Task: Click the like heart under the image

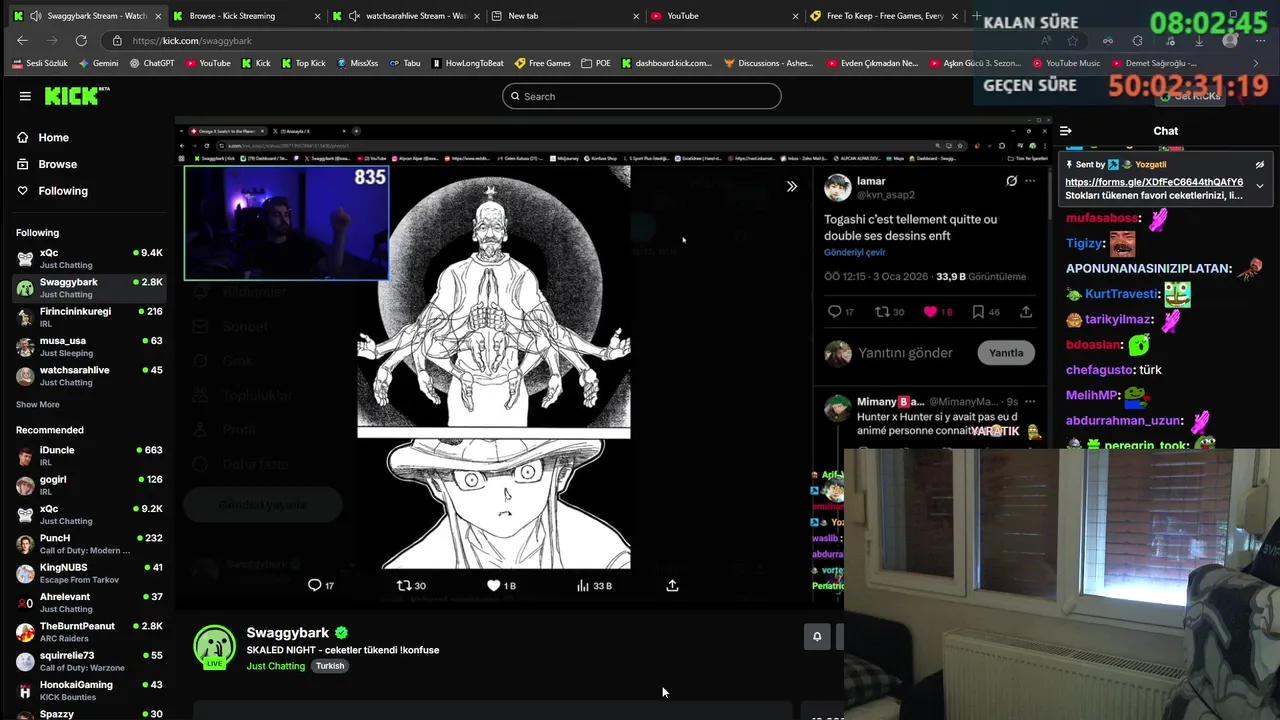Action: coord(493,585)
